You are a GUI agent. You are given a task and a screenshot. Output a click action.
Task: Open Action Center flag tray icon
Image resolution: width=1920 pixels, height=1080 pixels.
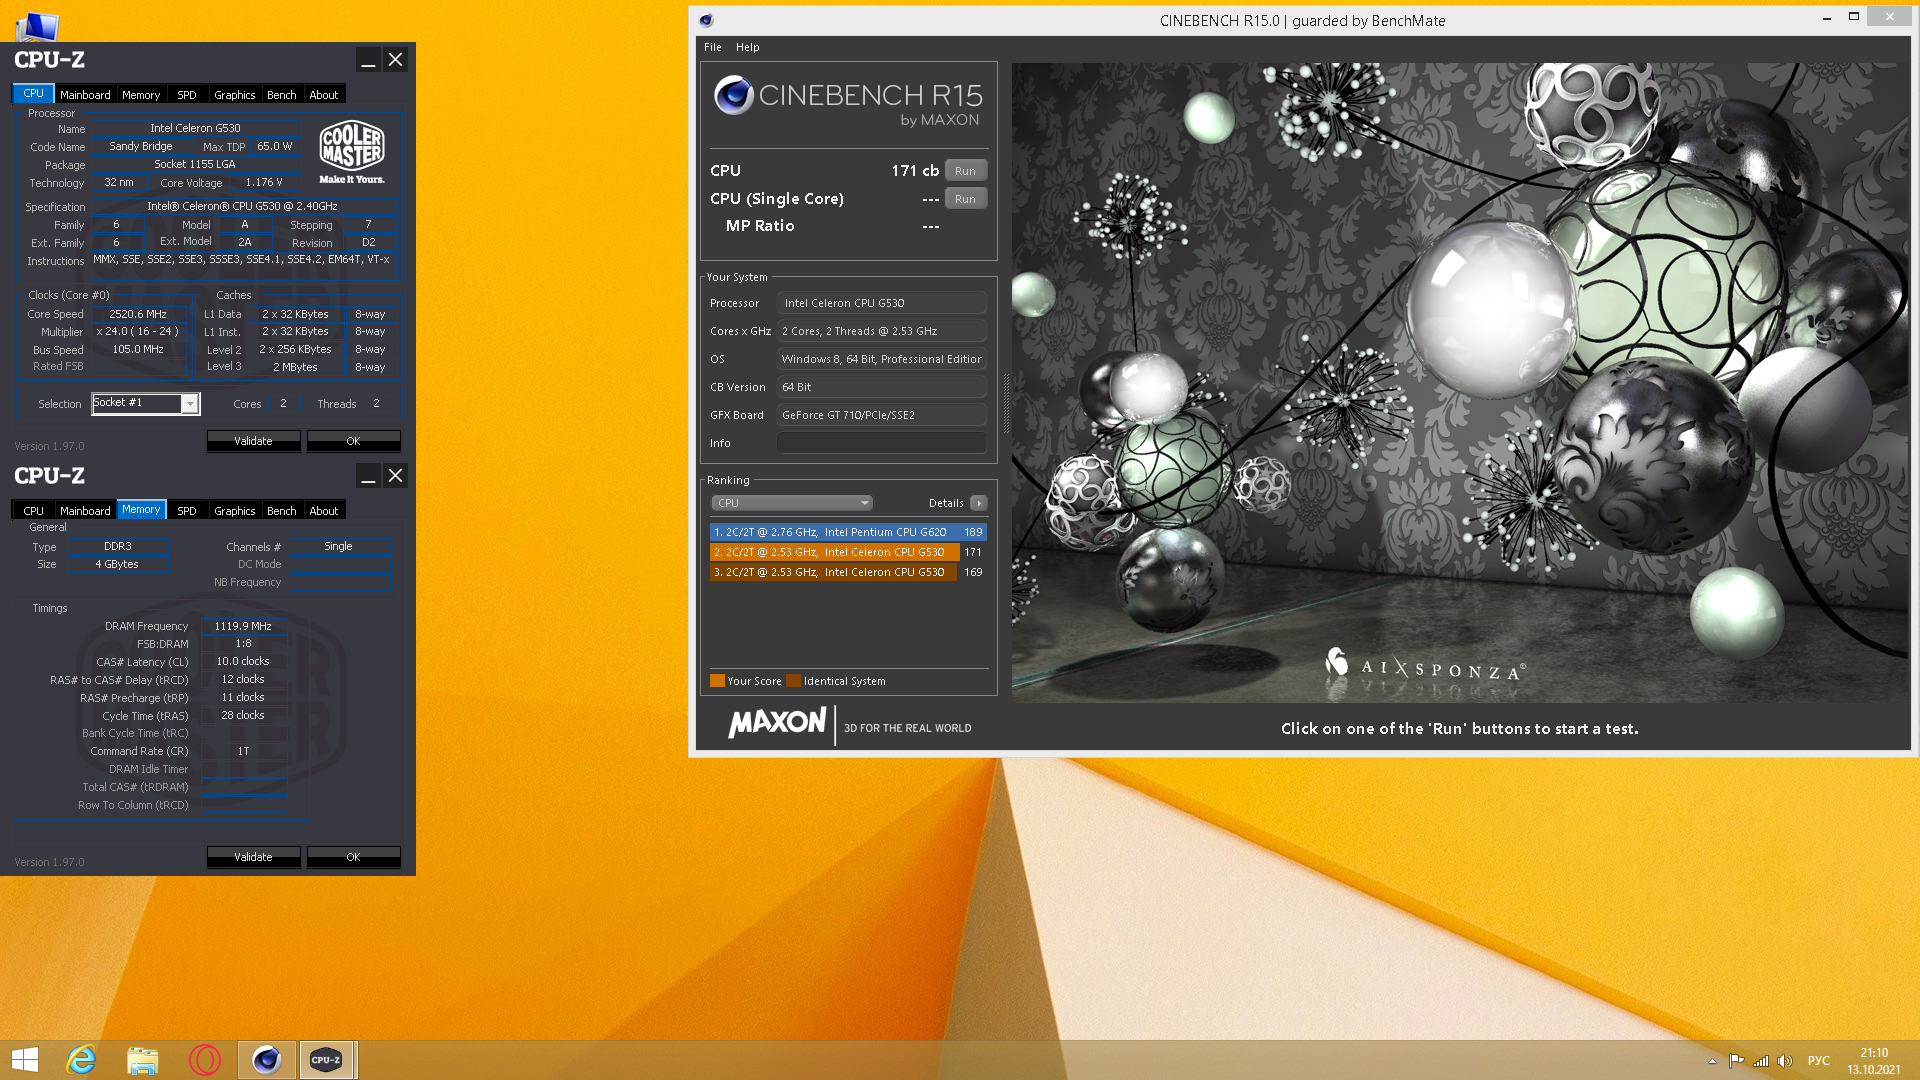coord(1736,1061)
